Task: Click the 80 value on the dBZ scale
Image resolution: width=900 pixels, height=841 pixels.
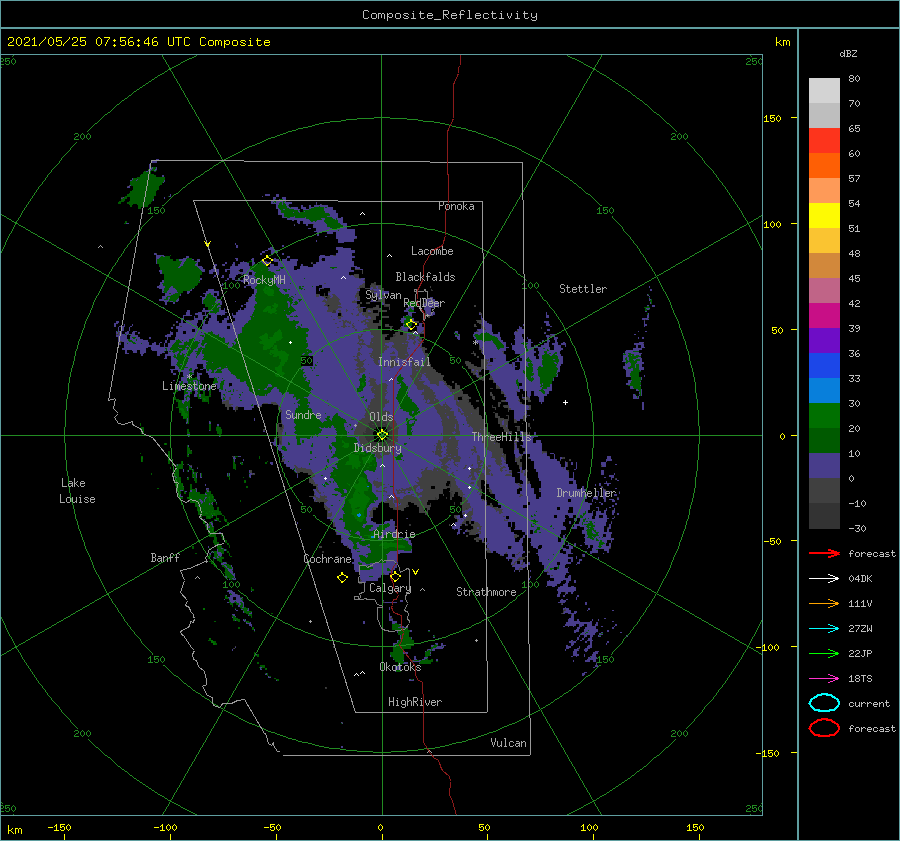Action: pos(854,78)
